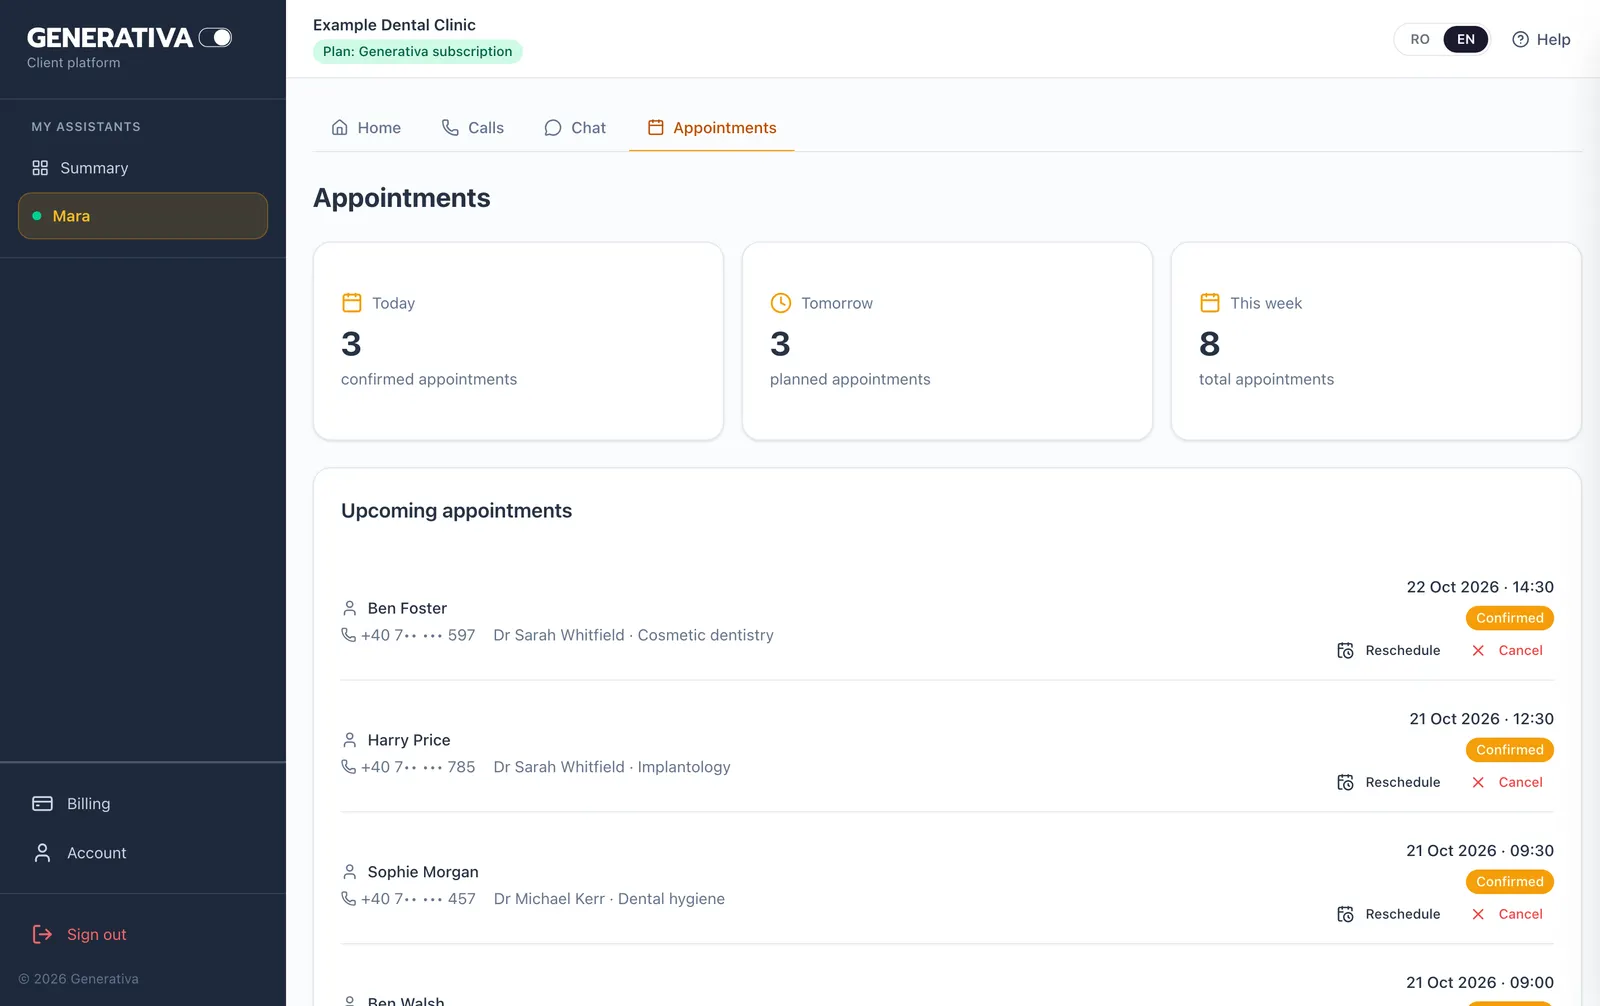
Task: Switch language to RO
Action: pyautogui.click(x=1420, y=39)
